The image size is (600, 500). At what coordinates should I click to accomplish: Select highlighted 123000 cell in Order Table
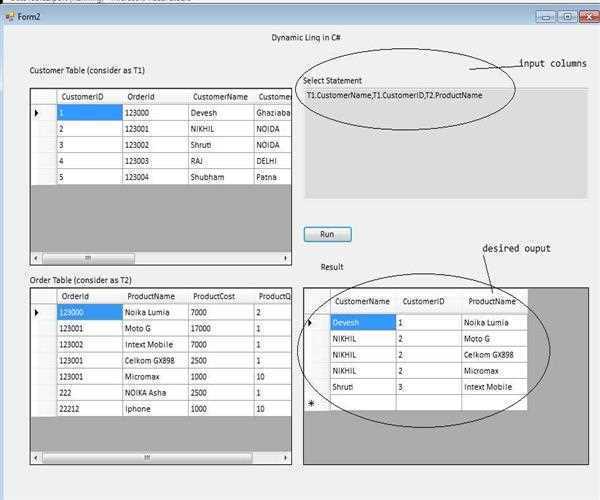(88, 312)
